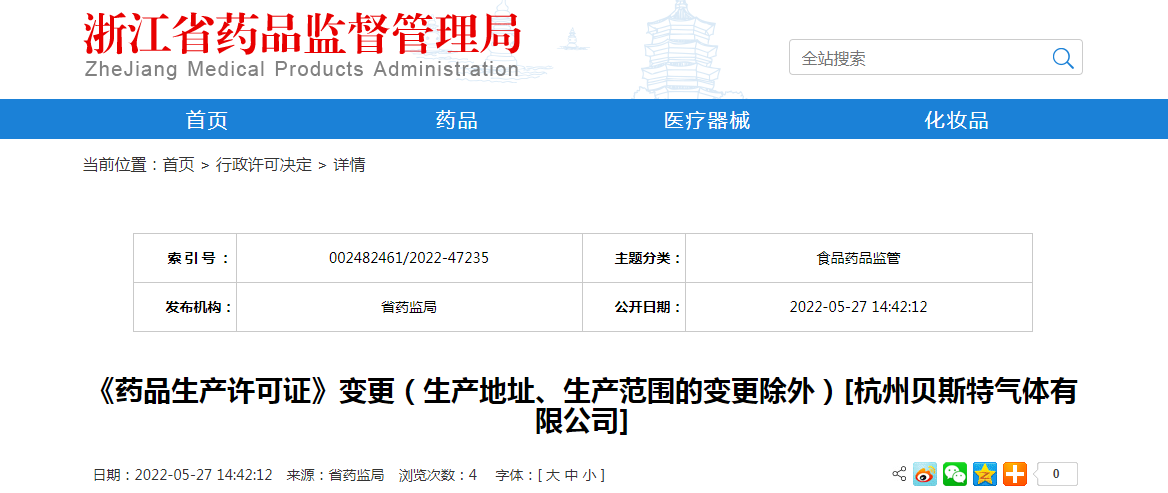
Task: Share to WeChat icon
Action: click(x=955, y=474)
